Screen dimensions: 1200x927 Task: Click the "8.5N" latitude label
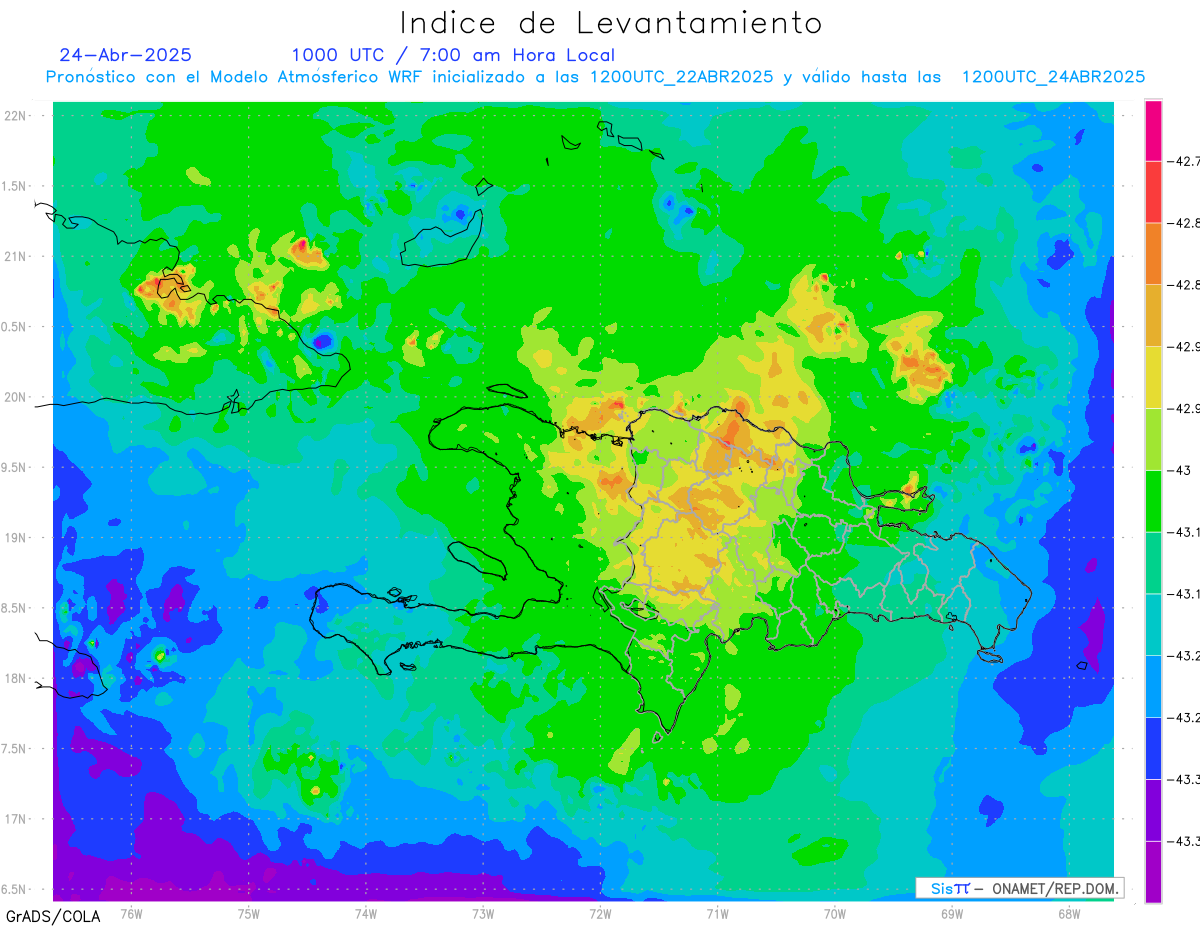15,608
